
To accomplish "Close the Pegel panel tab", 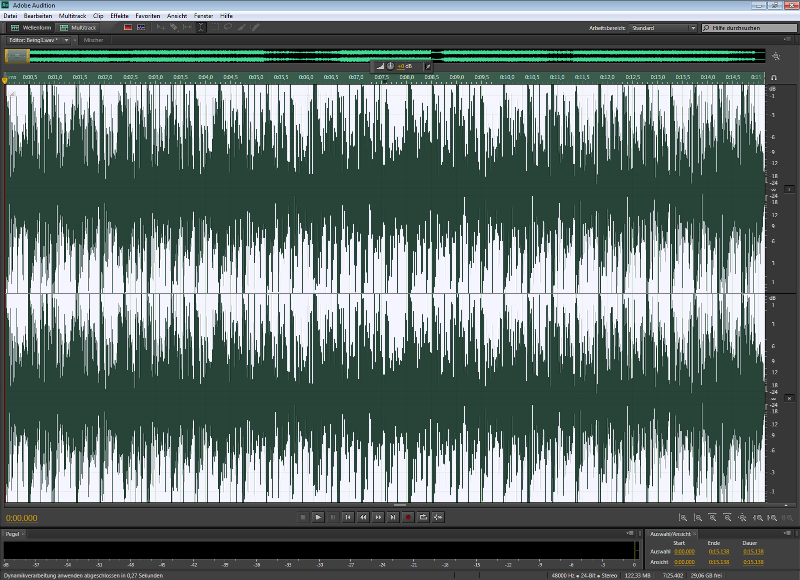I will (x=23, y=534).
